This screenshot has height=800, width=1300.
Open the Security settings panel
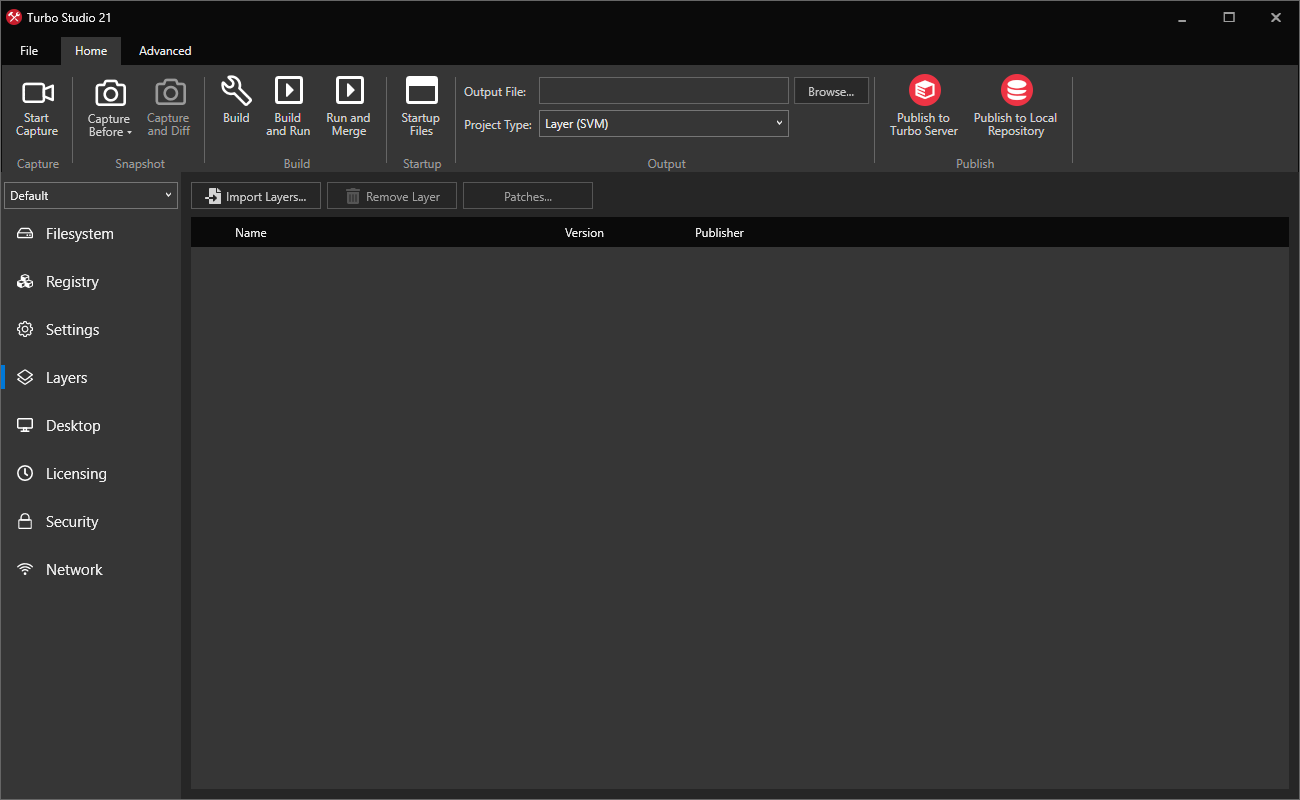click(71, 521)
